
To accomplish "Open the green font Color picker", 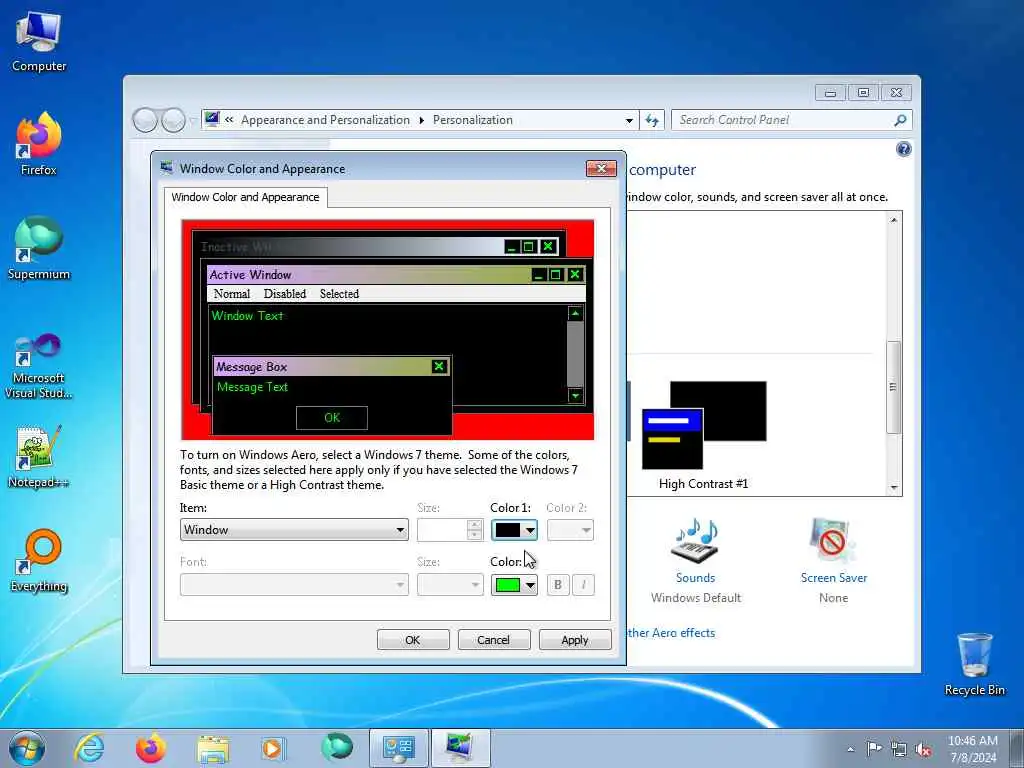I will [515, 584].
